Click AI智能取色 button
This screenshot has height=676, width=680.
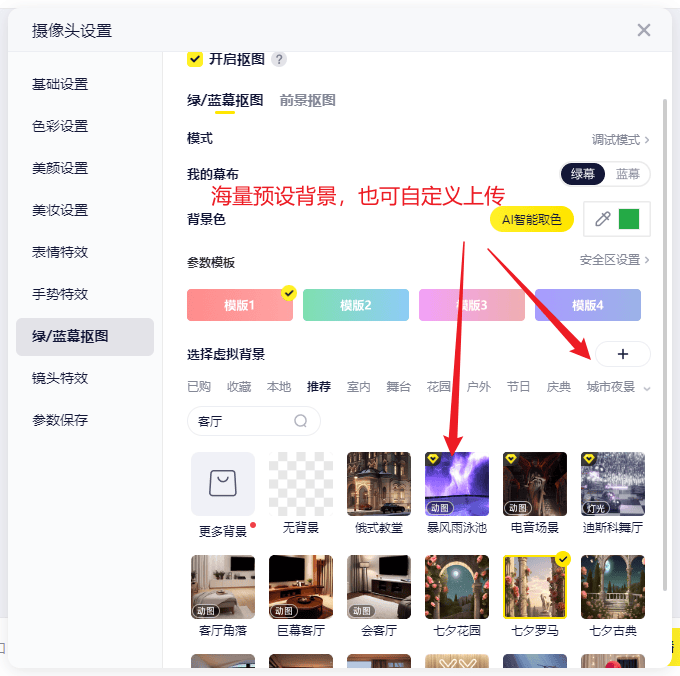point(531,219)
